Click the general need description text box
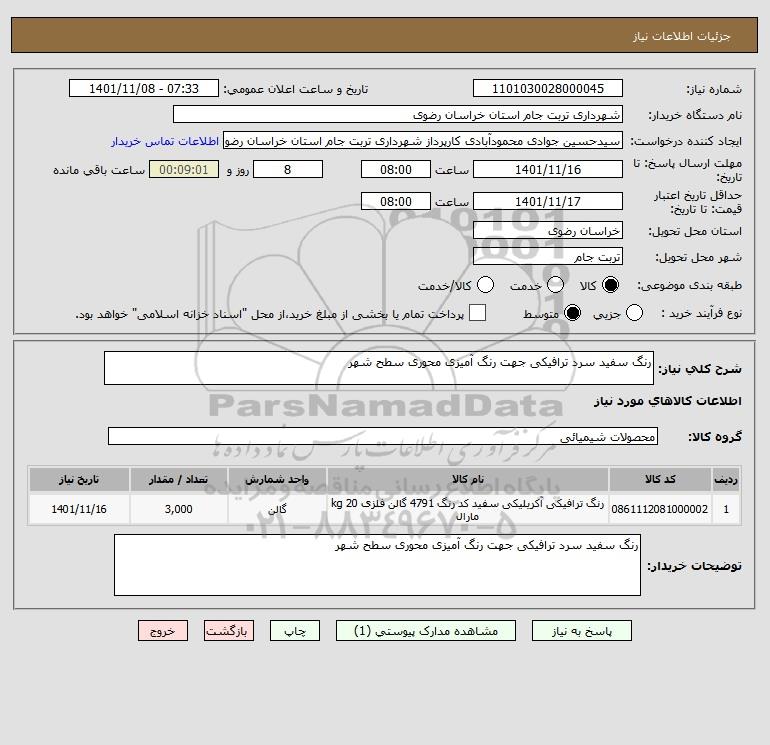Image resolution: width=770 pixels, height=745 pixels. [x=379, y=368]
